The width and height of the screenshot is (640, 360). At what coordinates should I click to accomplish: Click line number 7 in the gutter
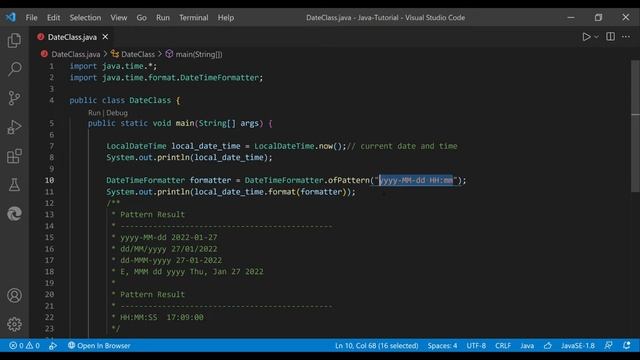51,146
